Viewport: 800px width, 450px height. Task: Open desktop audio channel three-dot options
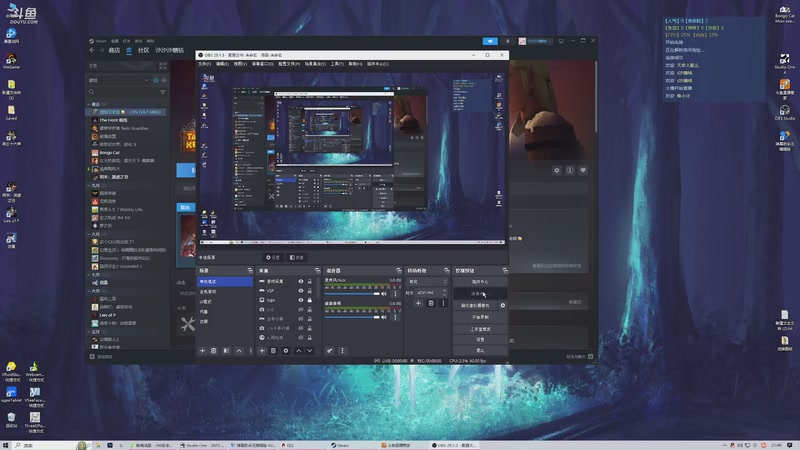395,317
